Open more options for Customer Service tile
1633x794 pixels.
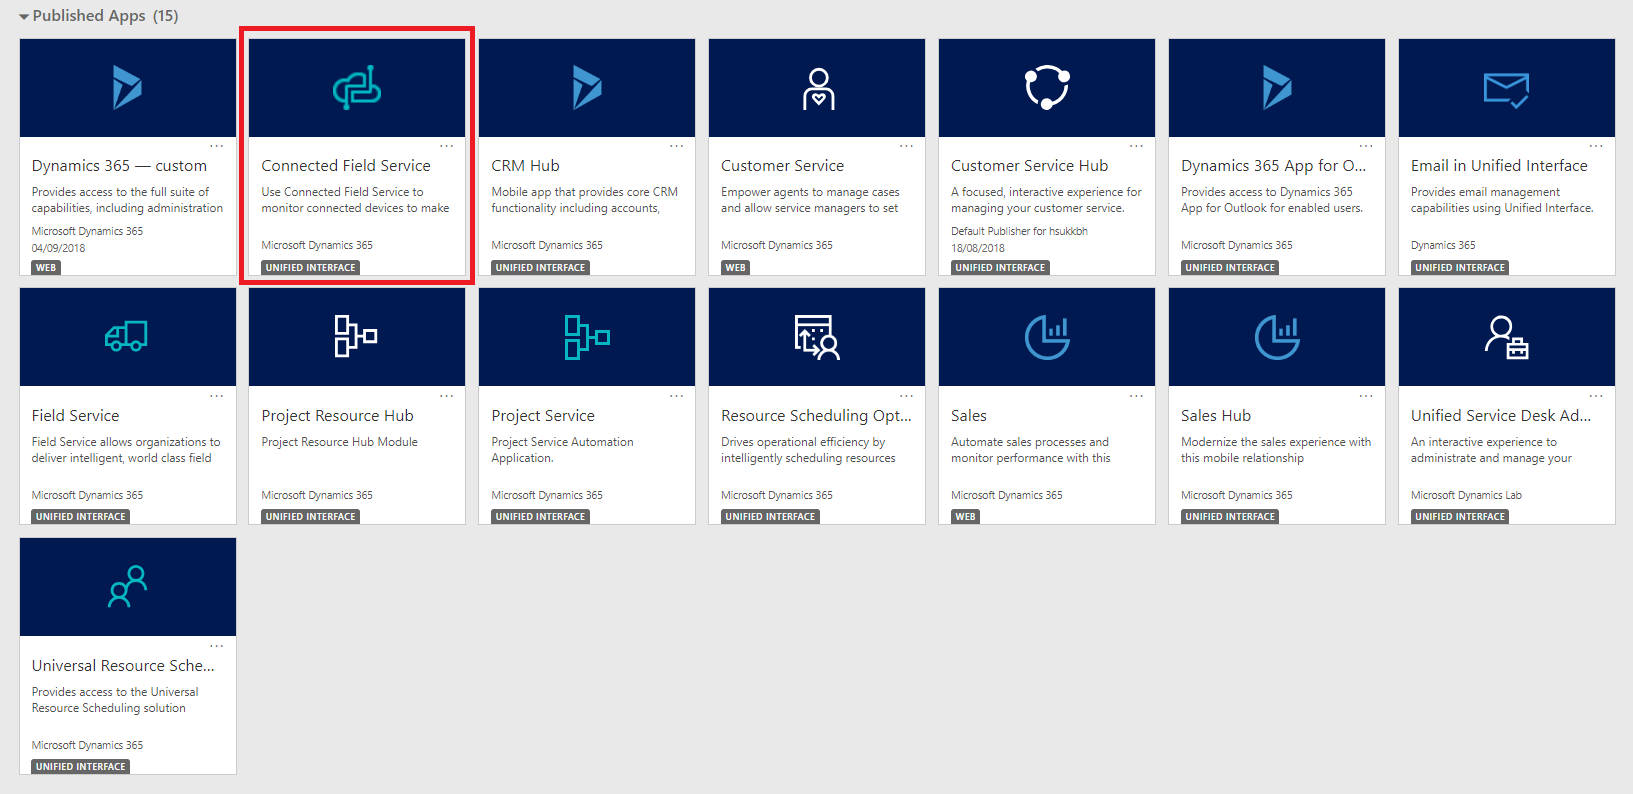[906, 146]
